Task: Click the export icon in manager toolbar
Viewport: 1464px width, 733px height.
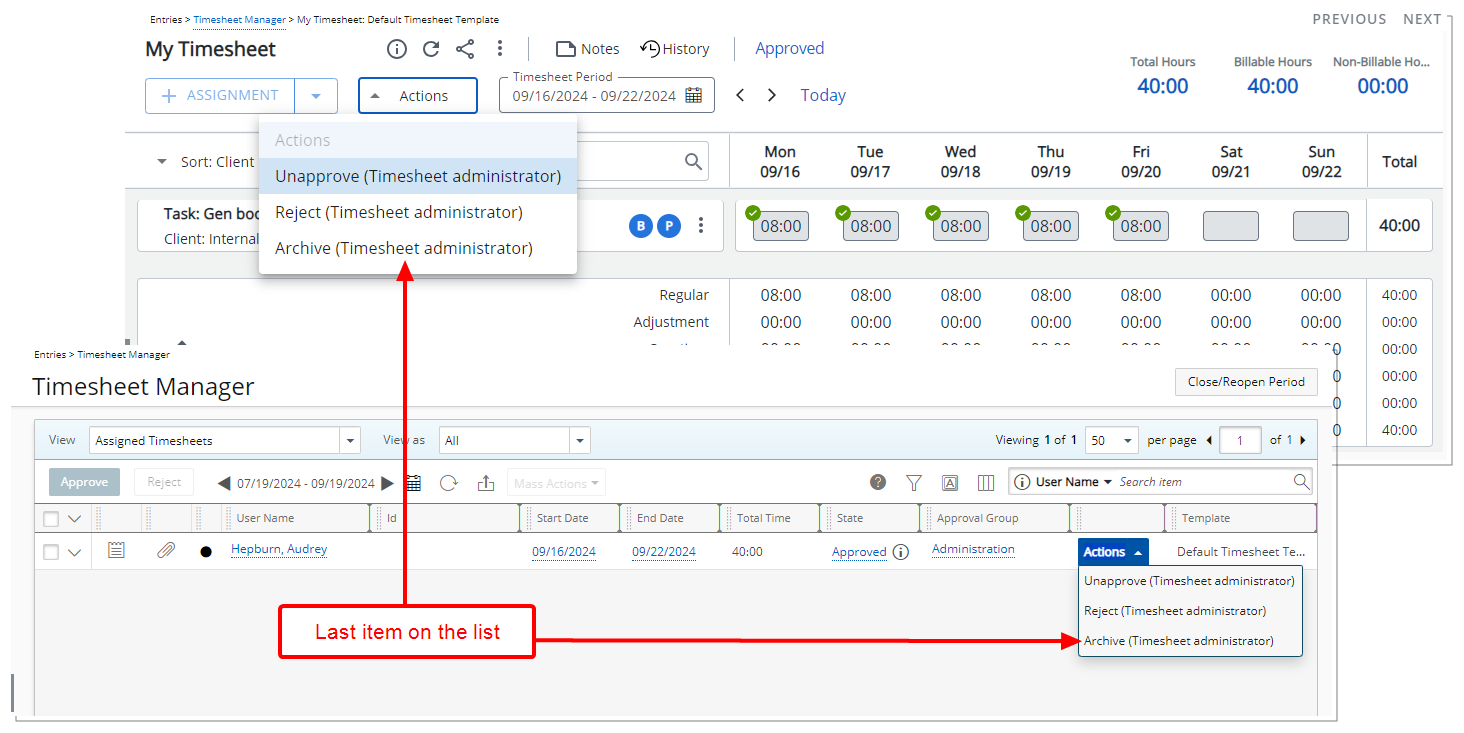Action: tap(486, 483)
